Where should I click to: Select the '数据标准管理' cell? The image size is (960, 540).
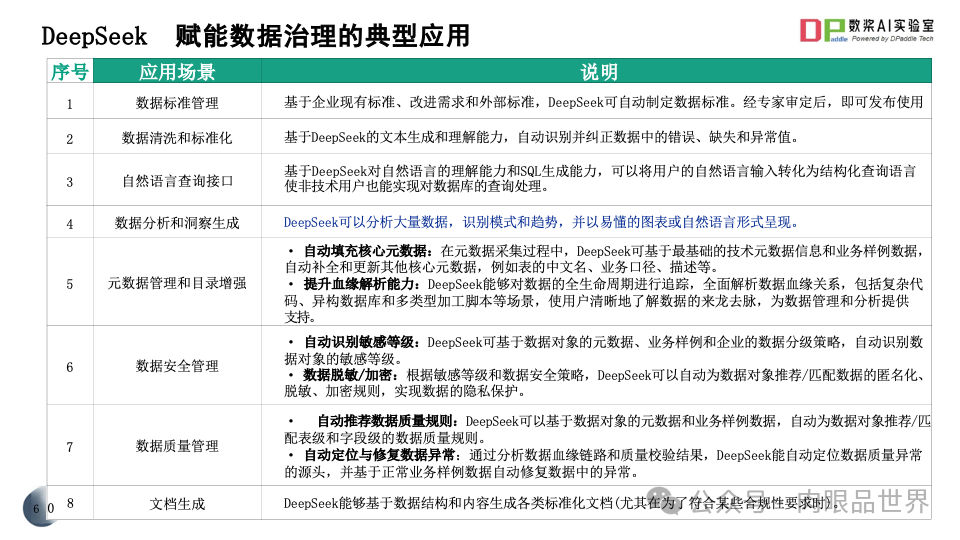pos(177,102)
